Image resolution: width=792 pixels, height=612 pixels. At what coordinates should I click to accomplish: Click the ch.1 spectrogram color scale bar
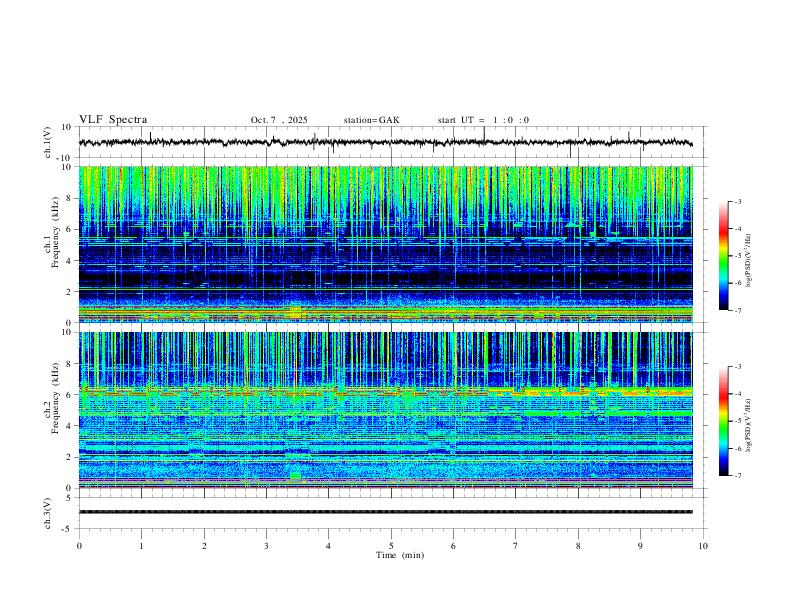[x=723, y=256]
